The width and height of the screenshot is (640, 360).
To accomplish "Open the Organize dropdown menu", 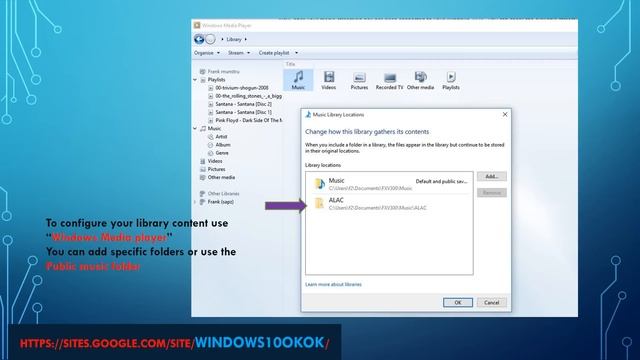I will 207,53.
